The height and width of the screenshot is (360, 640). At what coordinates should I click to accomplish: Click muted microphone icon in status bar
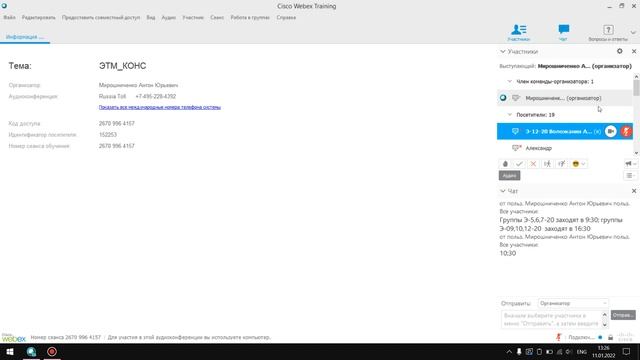[x=558, y=337]
